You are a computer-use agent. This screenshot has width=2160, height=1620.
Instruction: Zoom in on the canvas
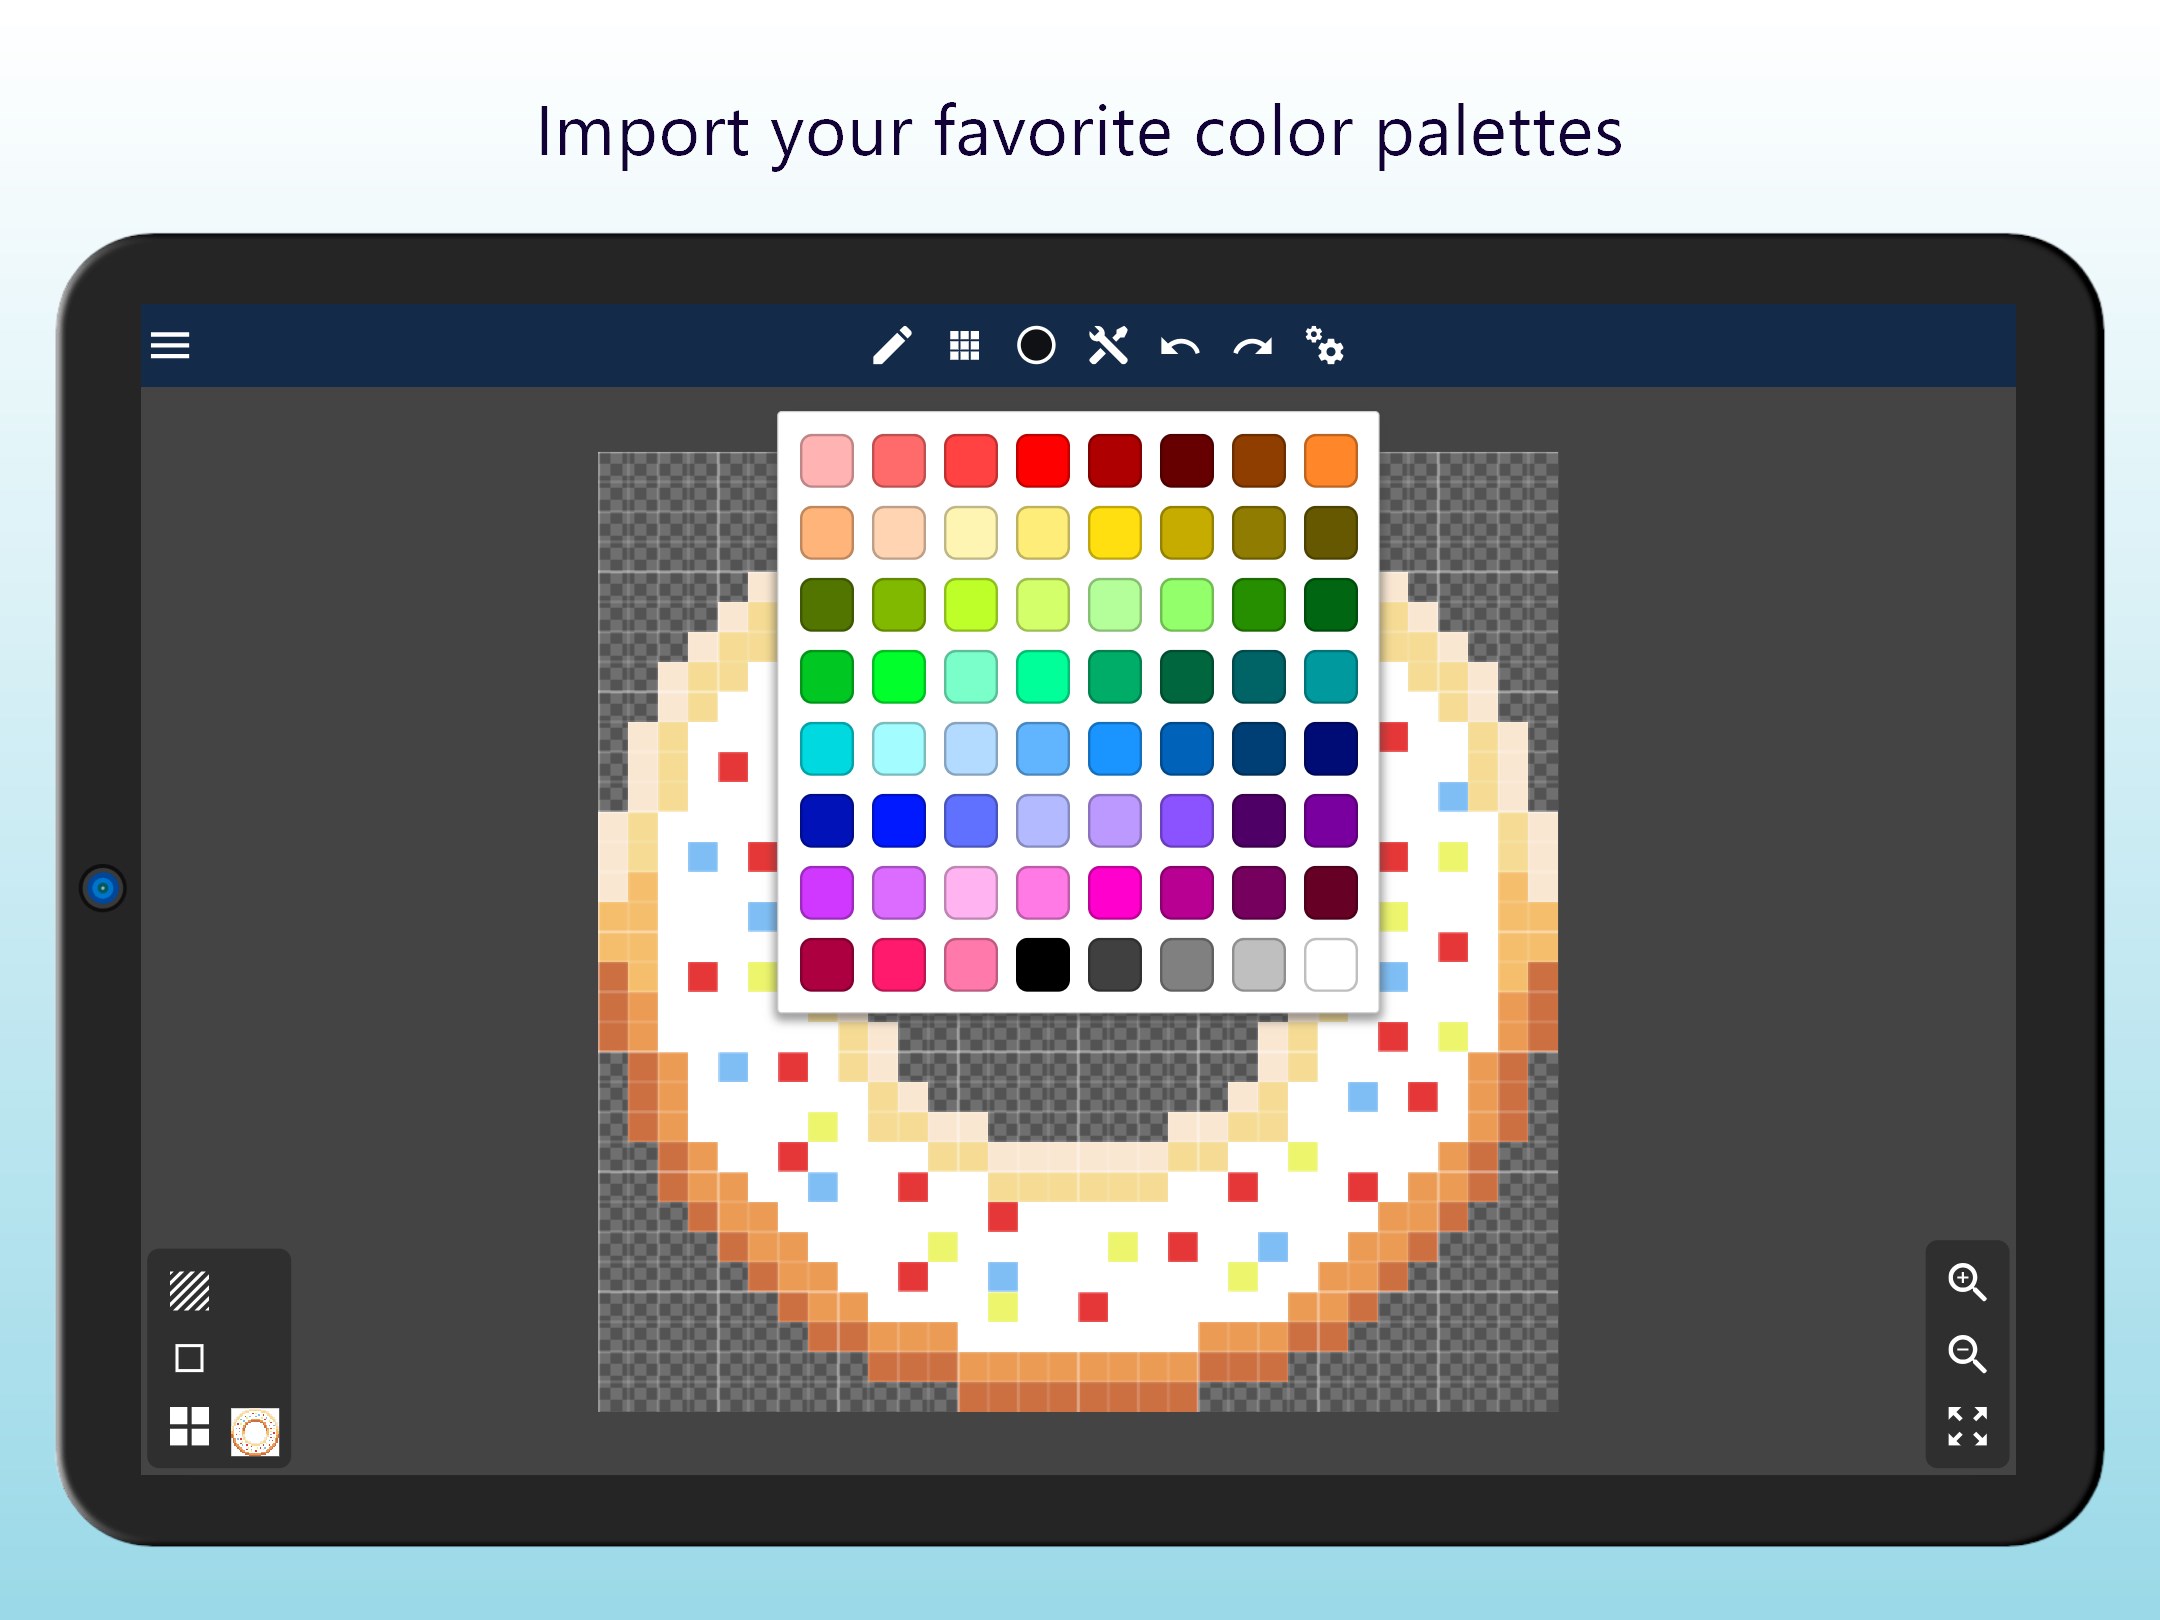[1967, 1282]
